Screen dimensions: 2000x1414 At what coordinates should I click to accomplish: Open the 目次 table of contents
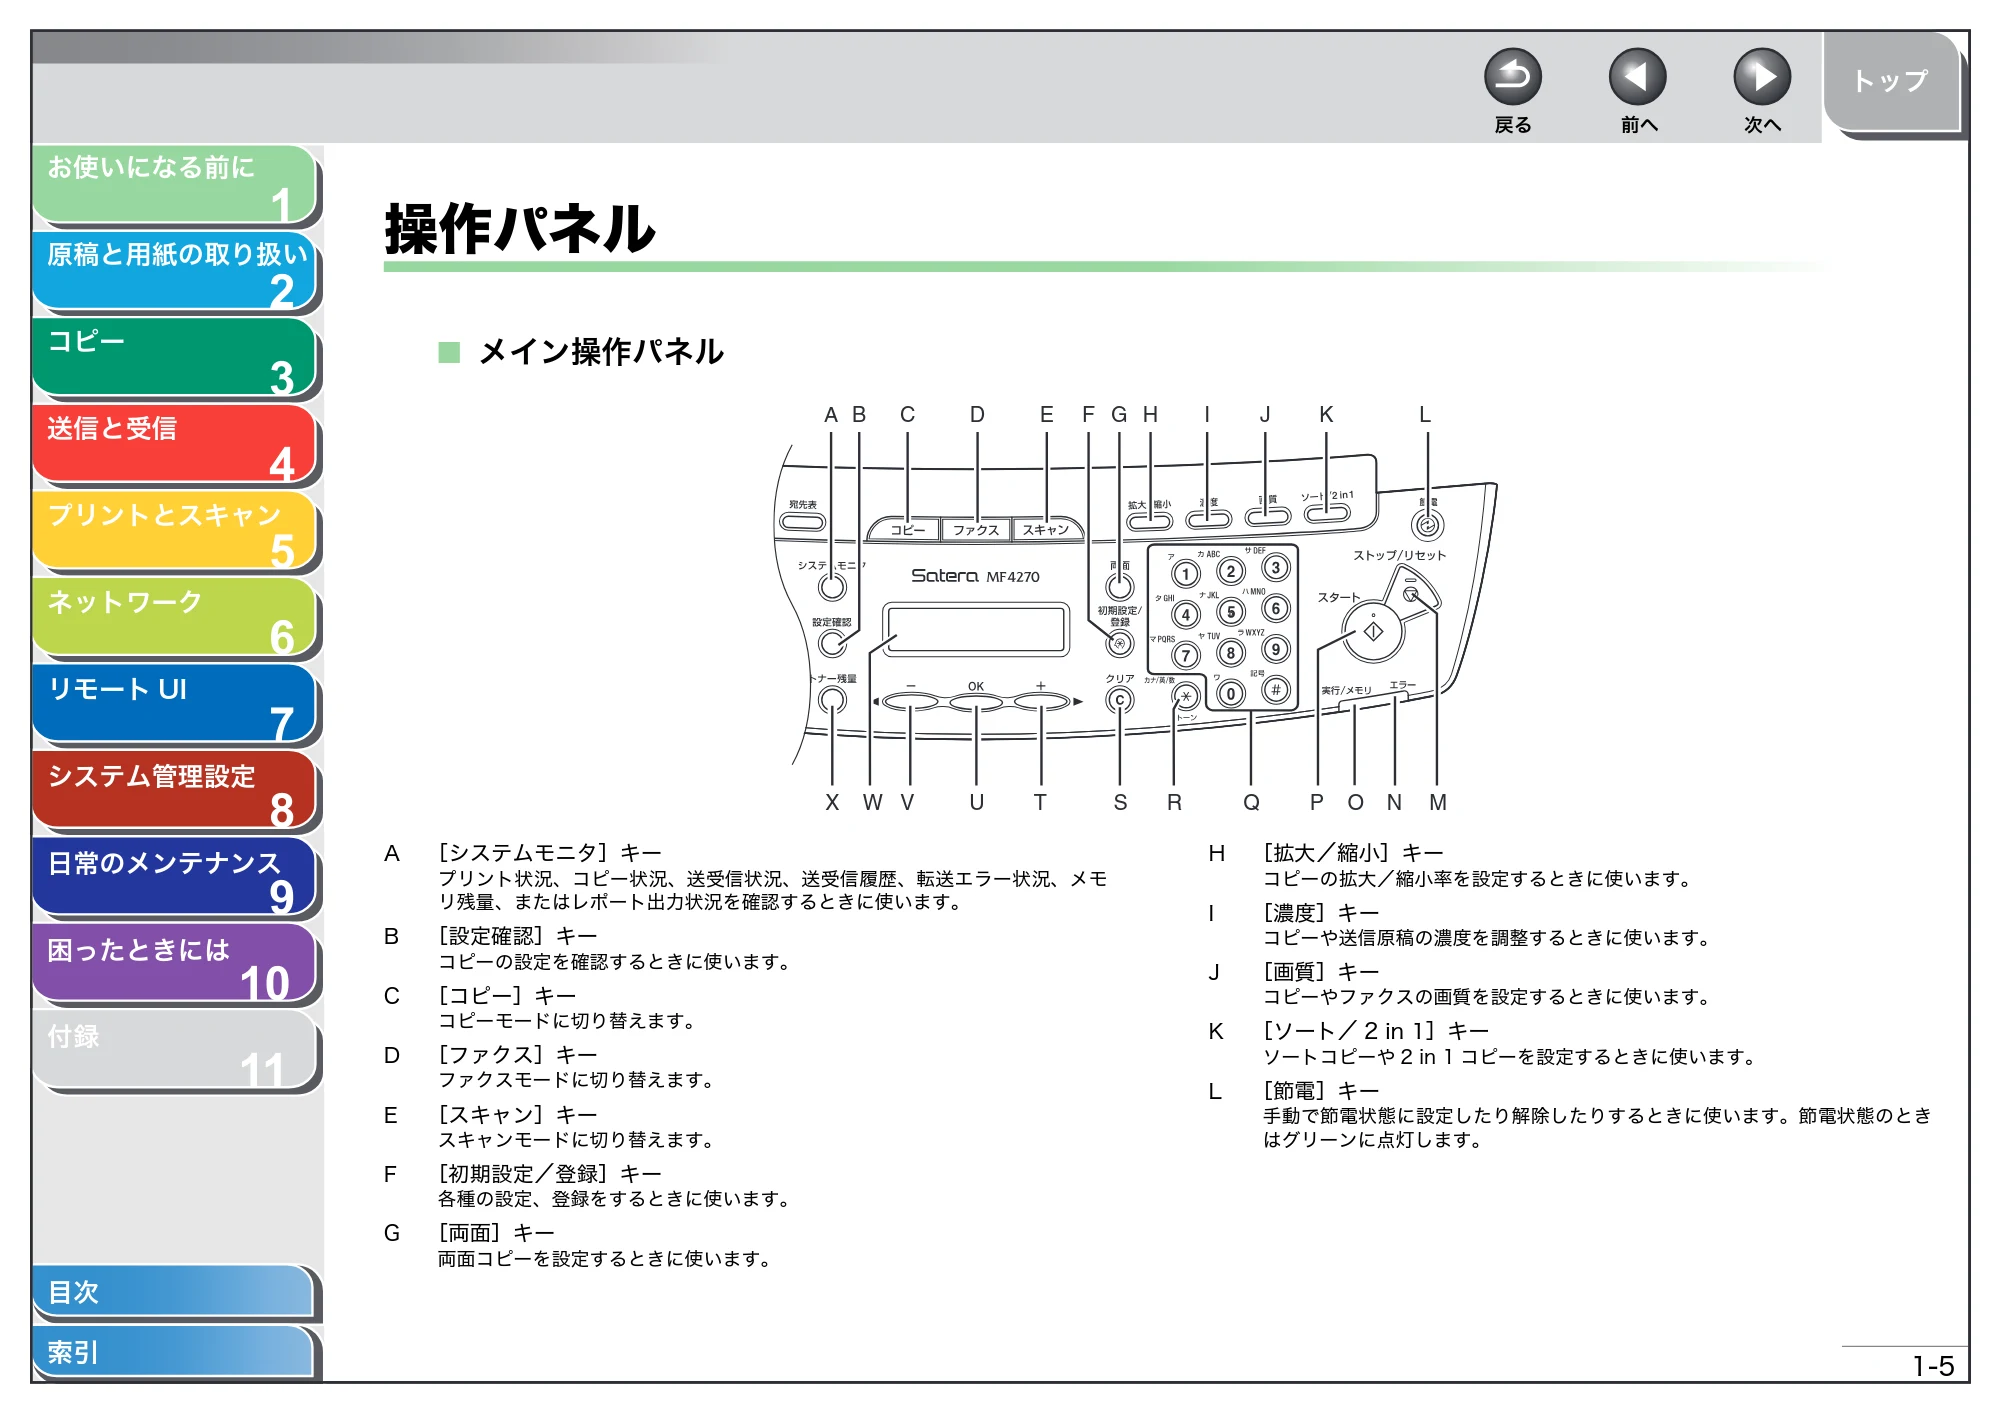[173, 1292]
